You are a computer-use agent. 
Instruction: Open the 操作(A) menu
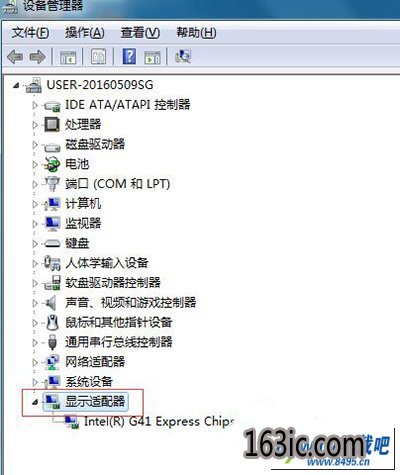click(85, 33)
